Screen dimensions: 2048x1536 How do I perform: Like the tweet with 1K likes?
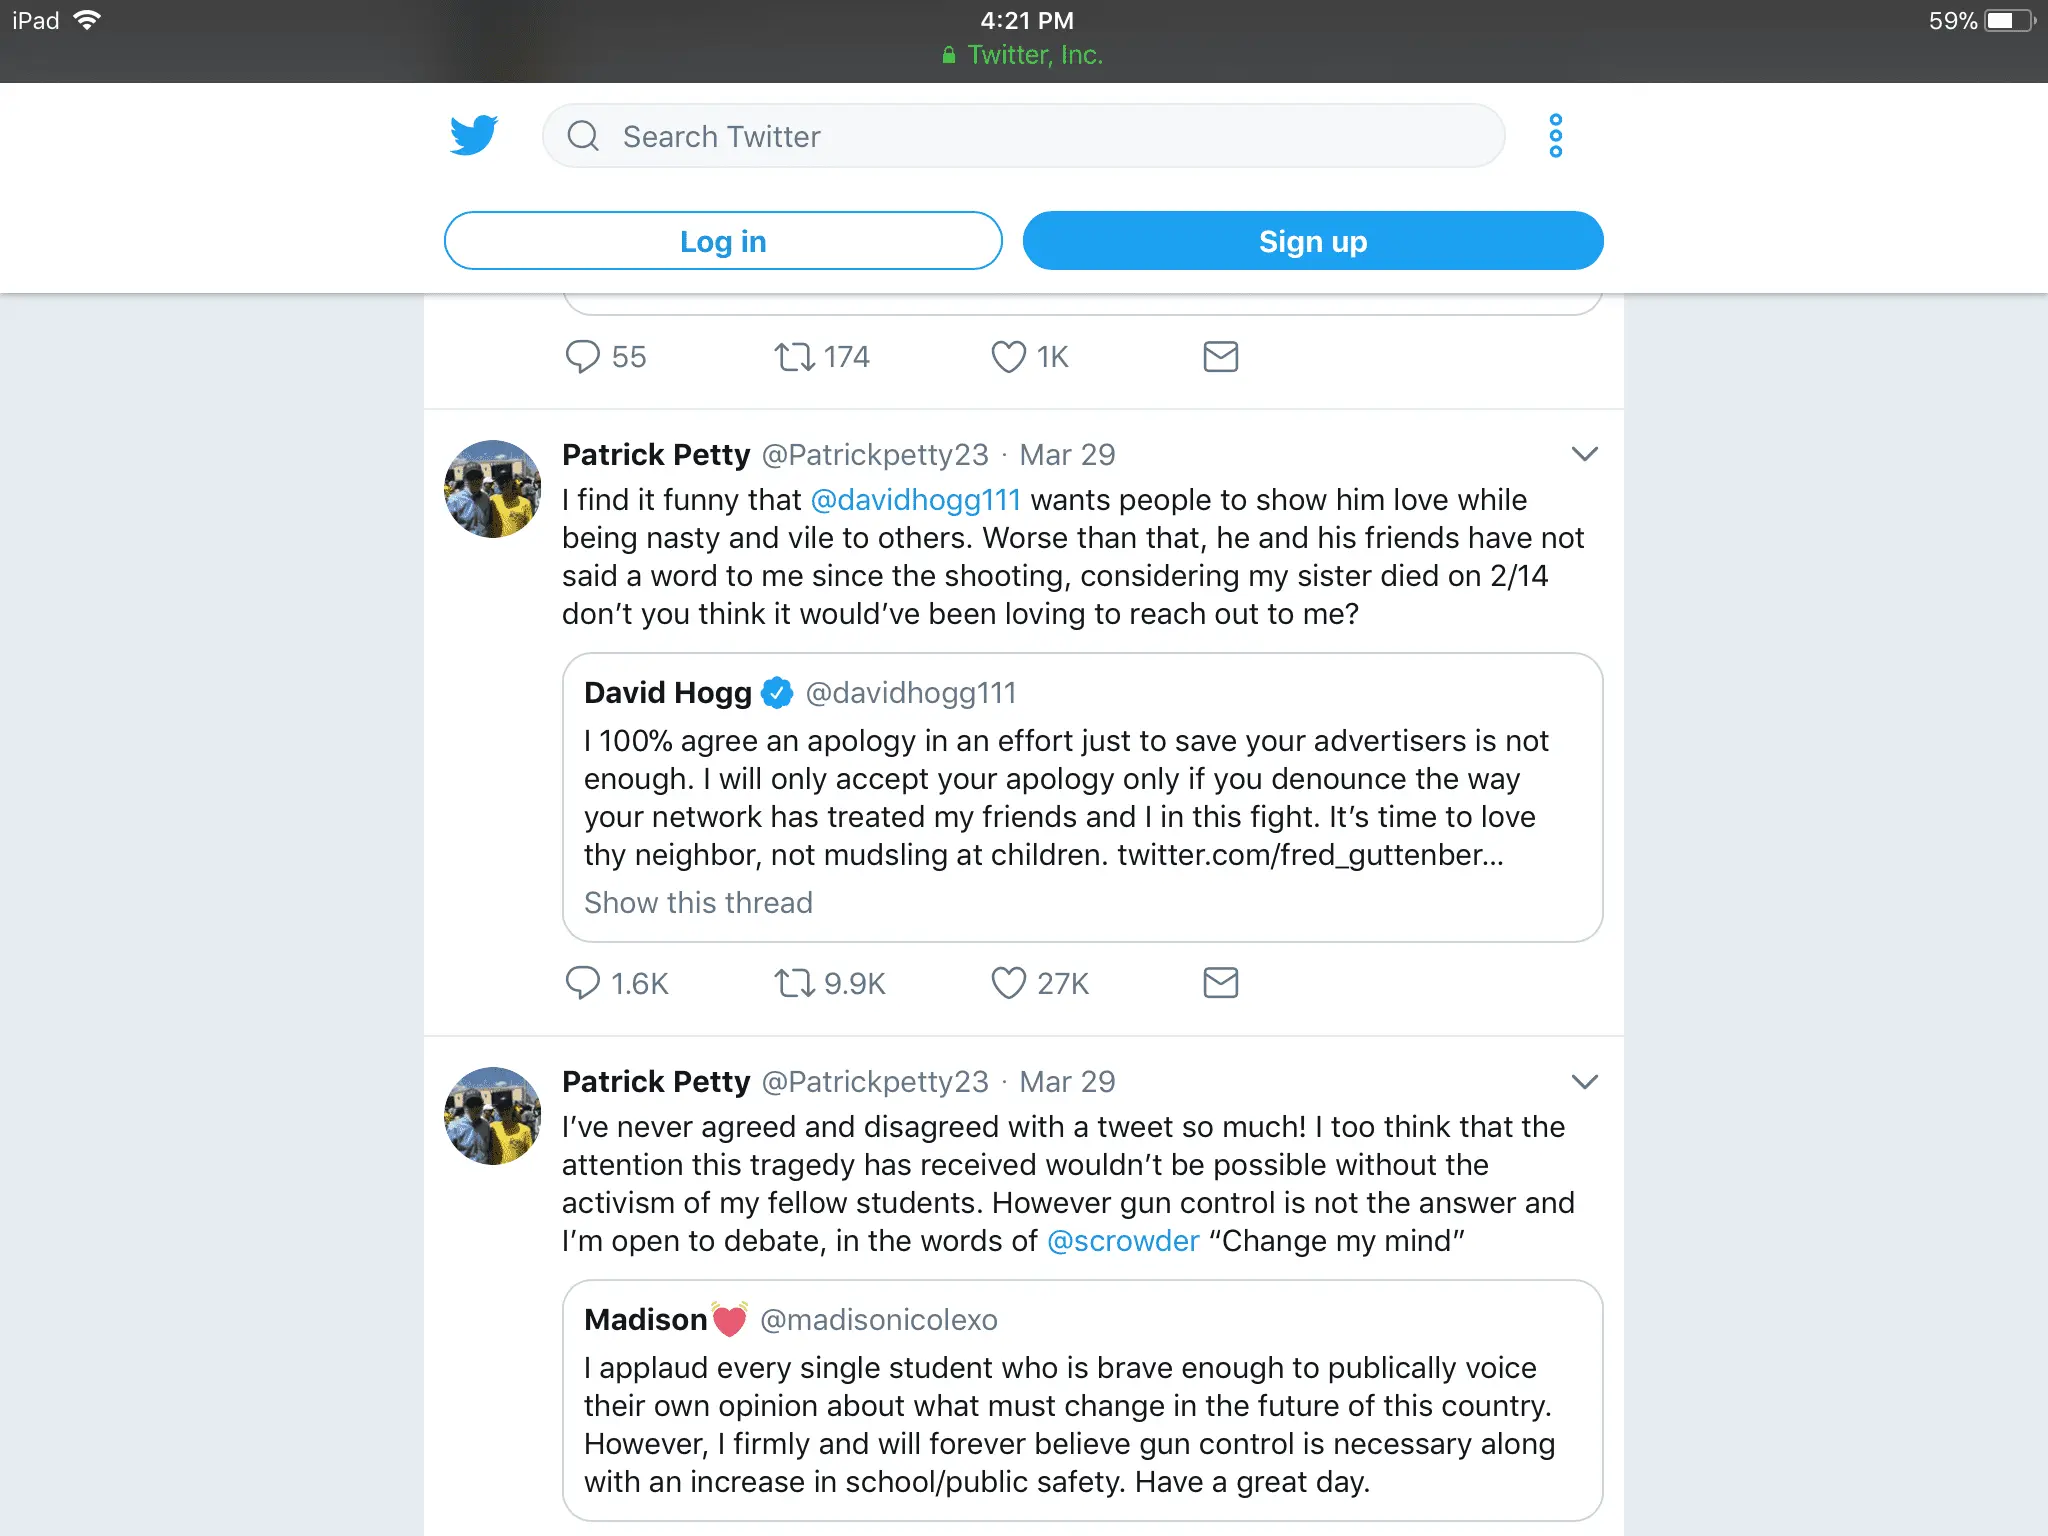[x=1008, y=357]
